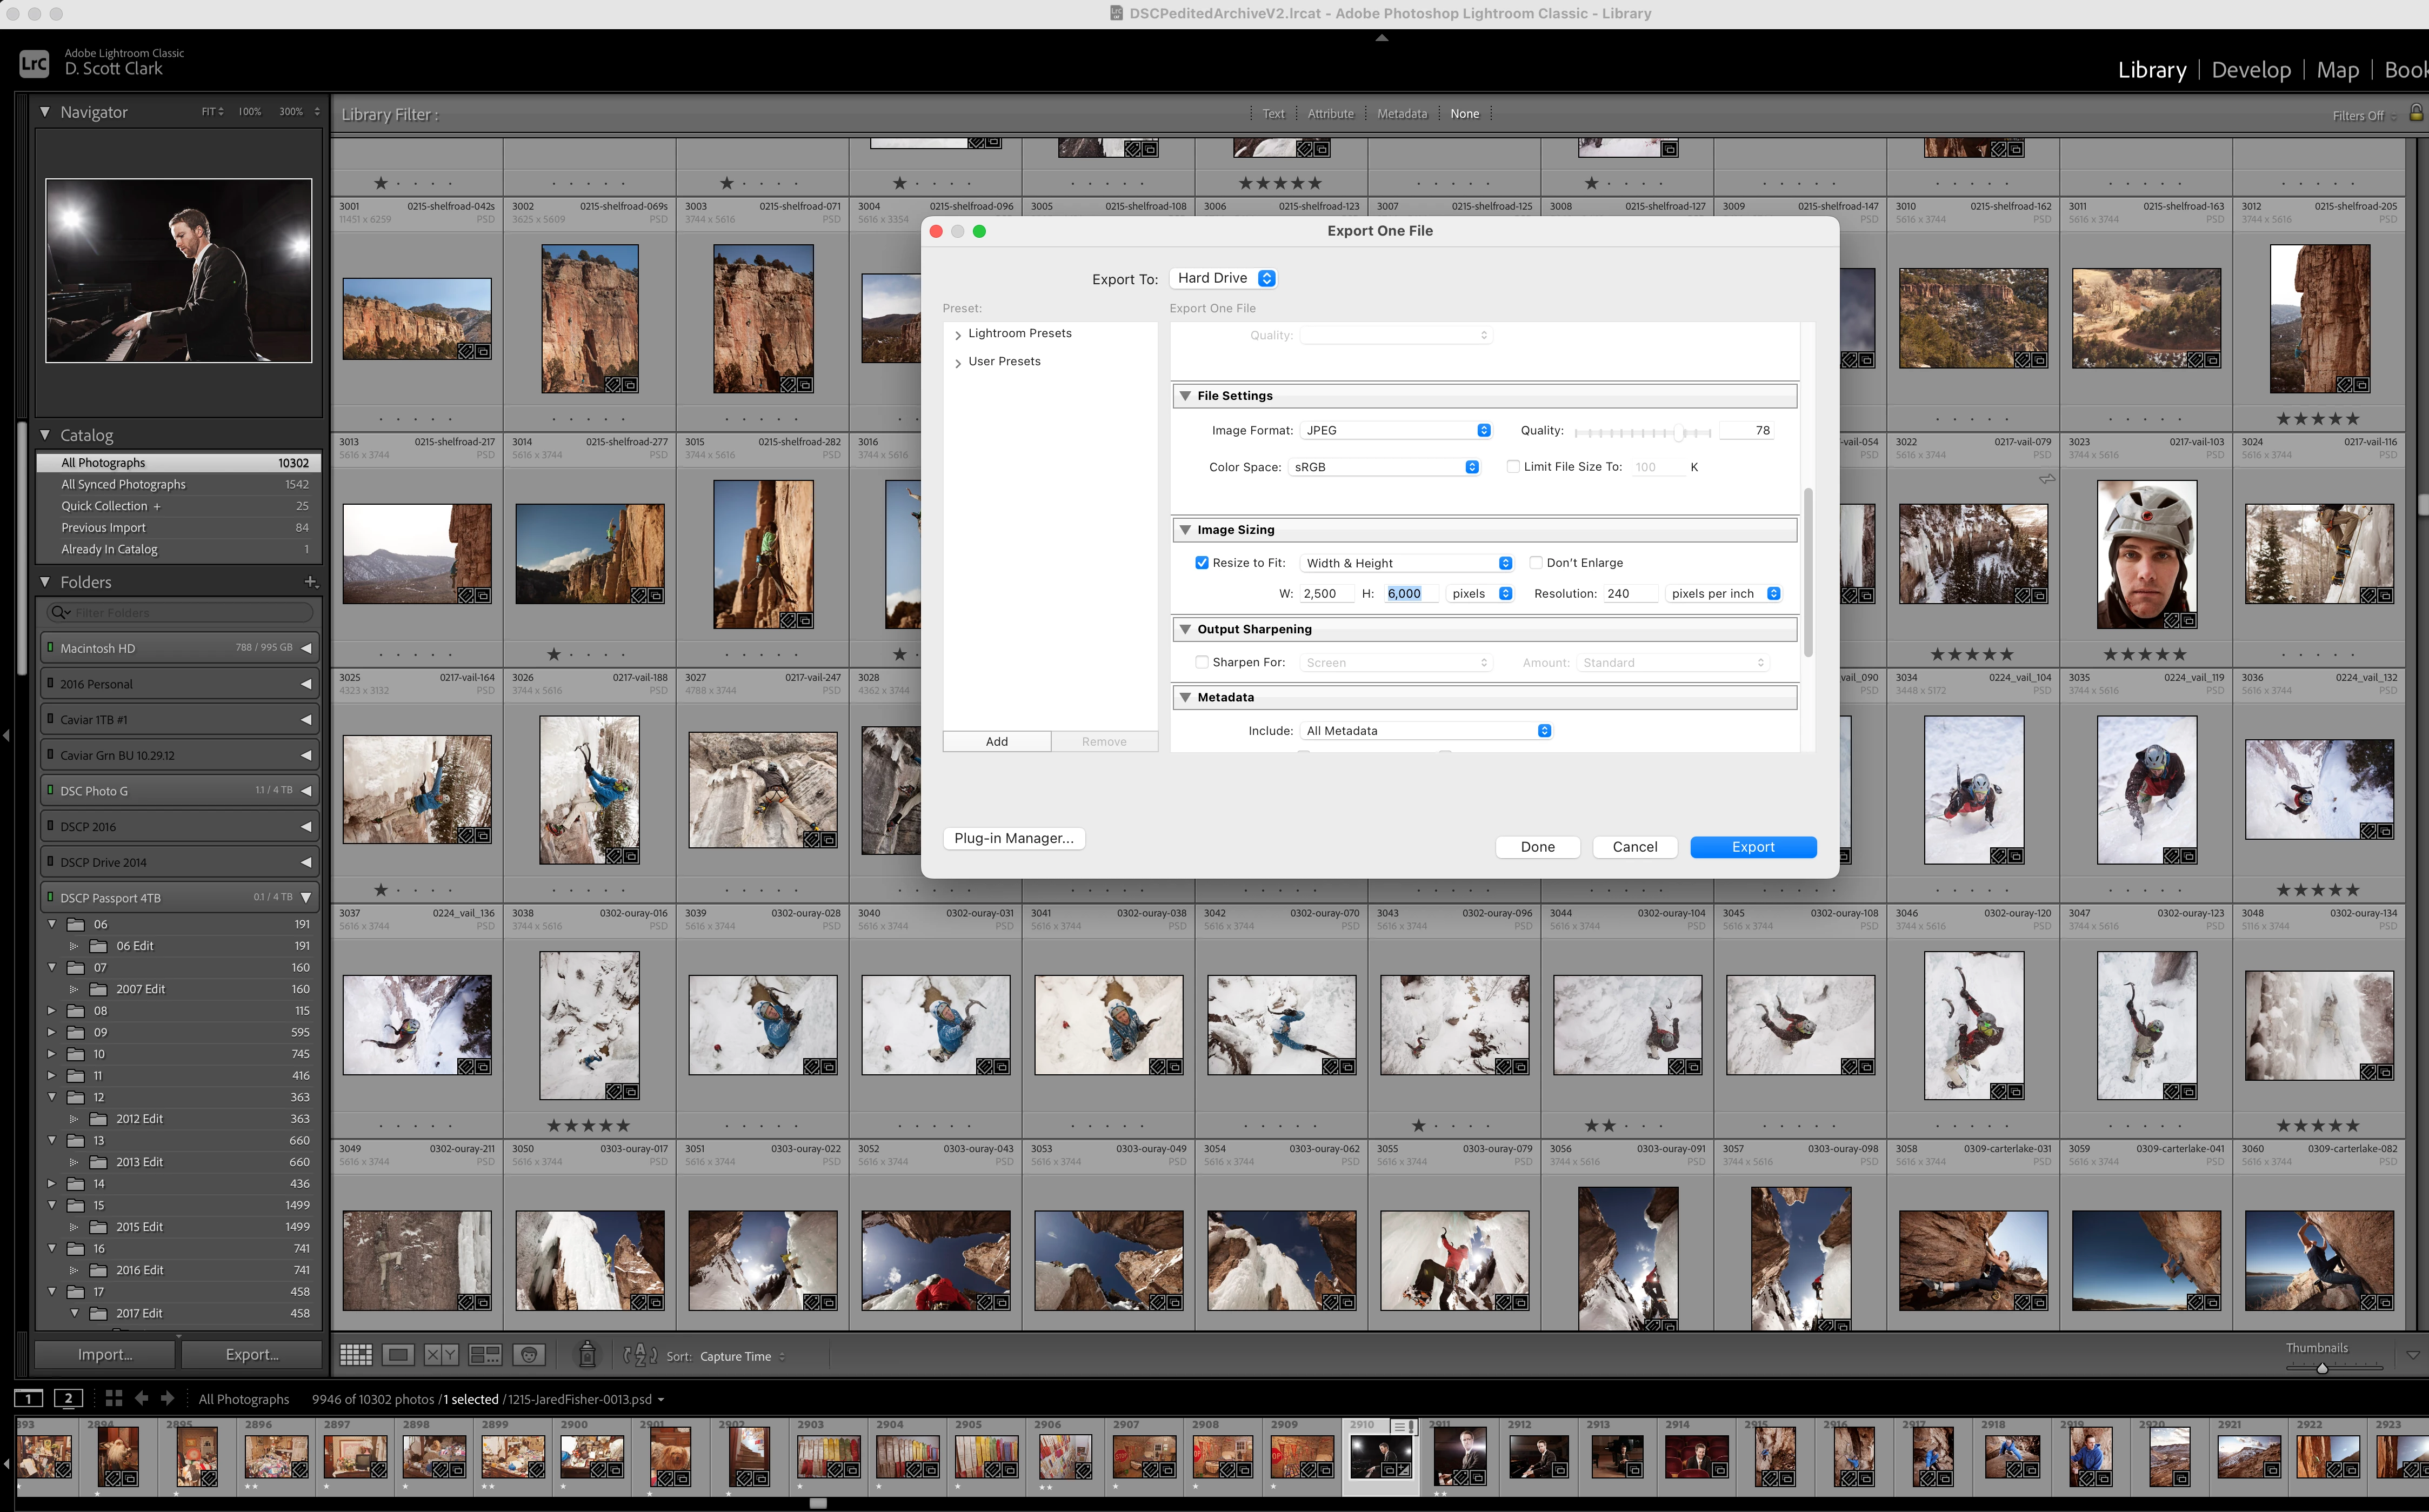This screenshot has width=2429, height=1512.
Task: Expand the Lightroom Presets group
Action: 958,334
